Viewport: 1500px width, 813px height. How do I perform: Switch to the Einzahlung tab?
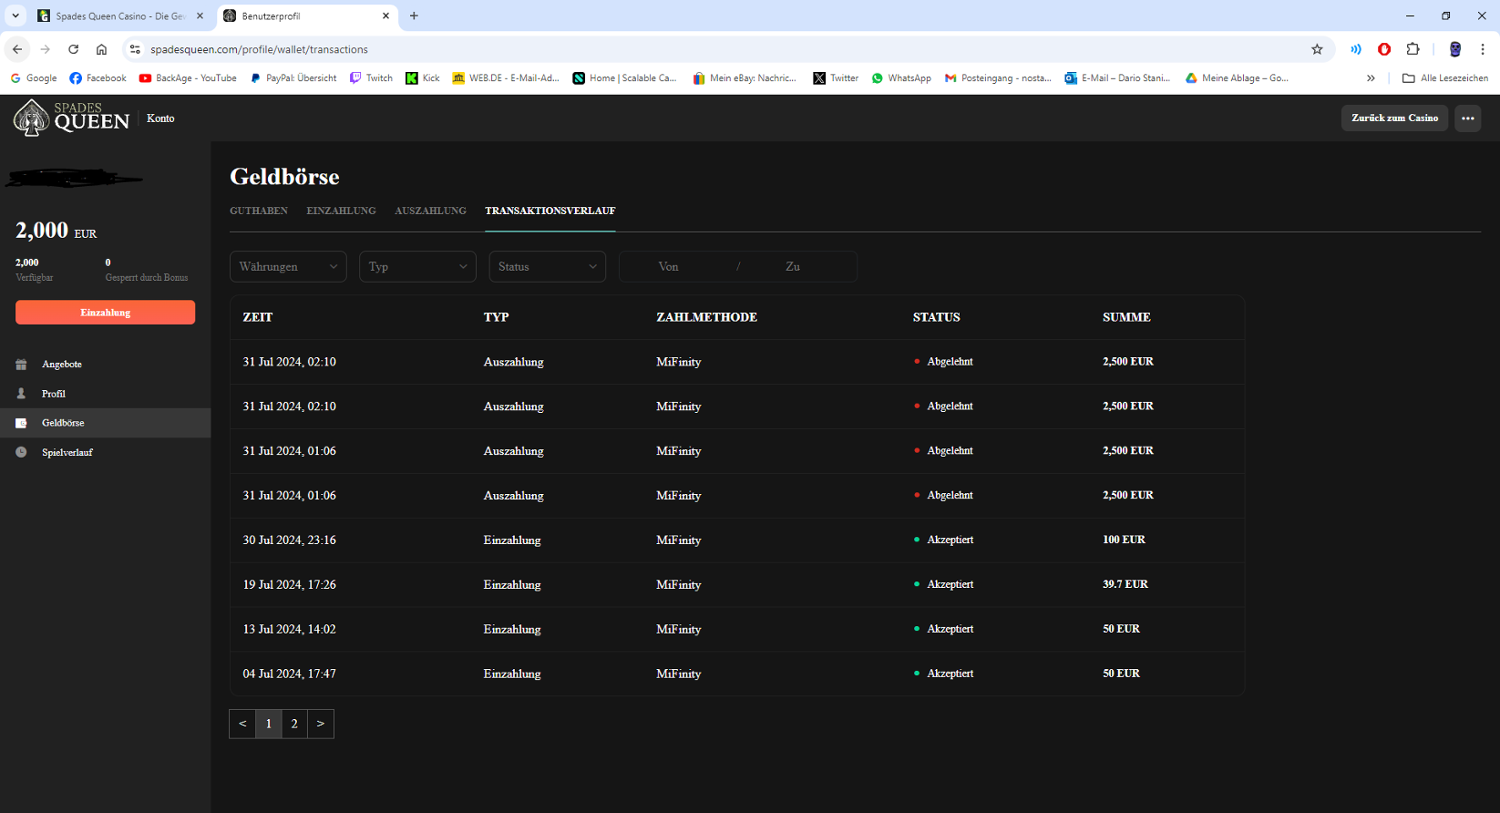click(x=341, y=211)
